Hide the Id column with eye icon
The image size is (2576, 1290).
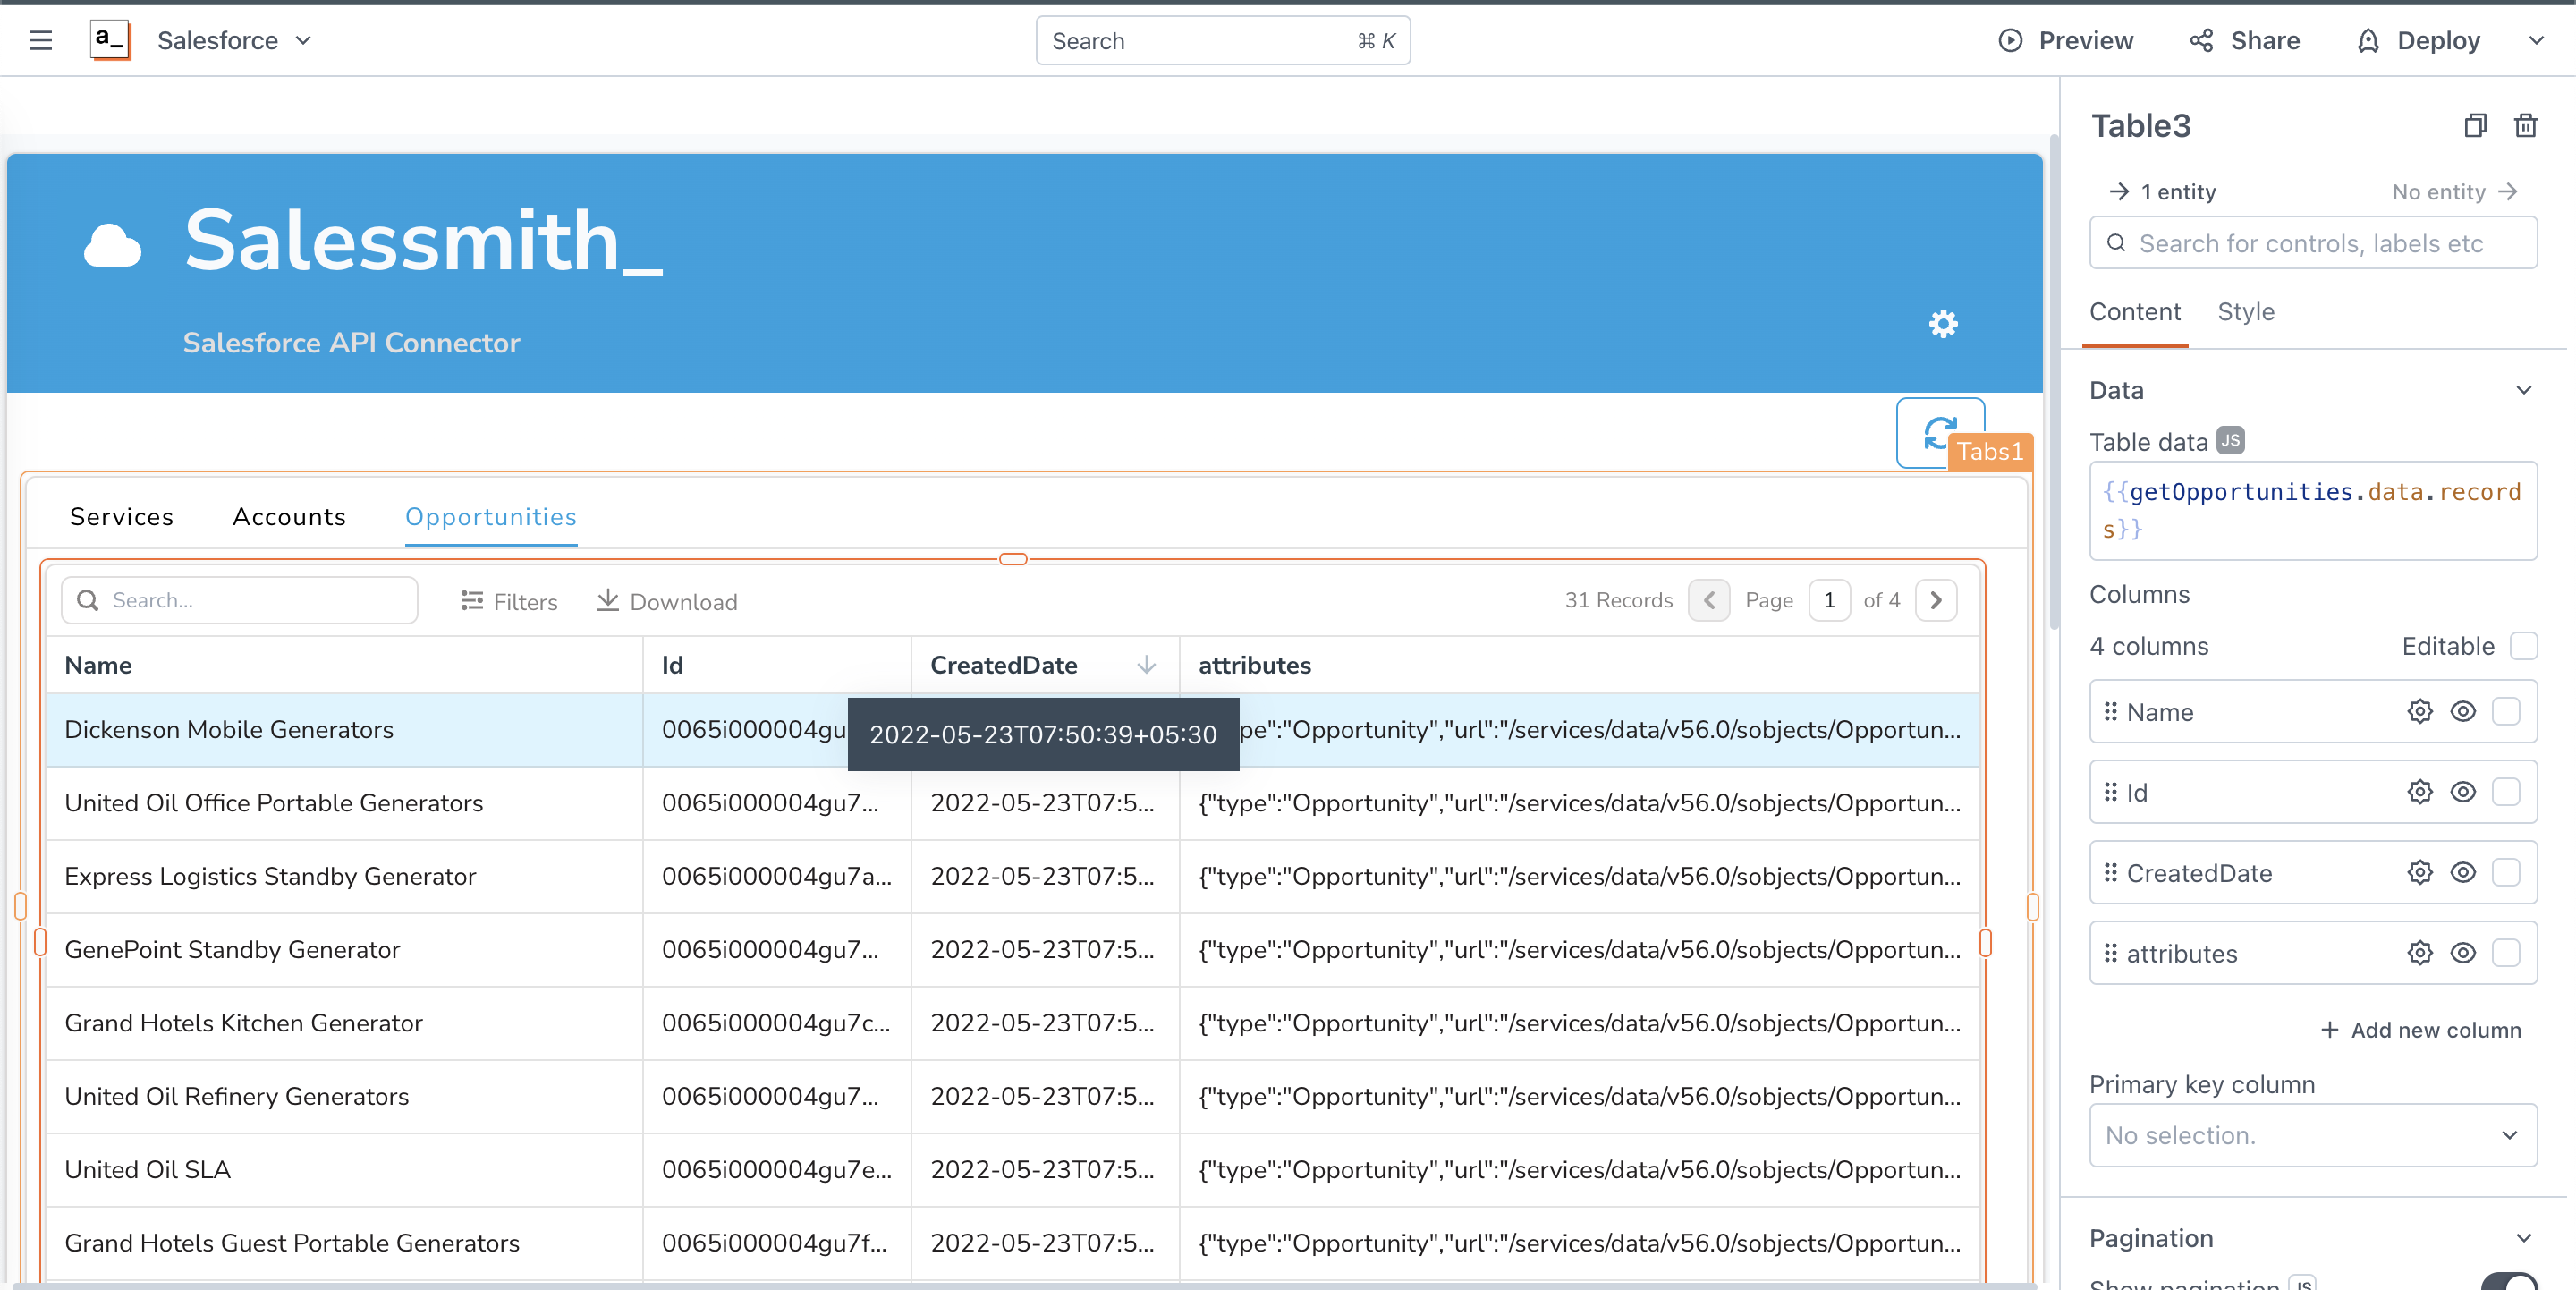coord(2462,792)
